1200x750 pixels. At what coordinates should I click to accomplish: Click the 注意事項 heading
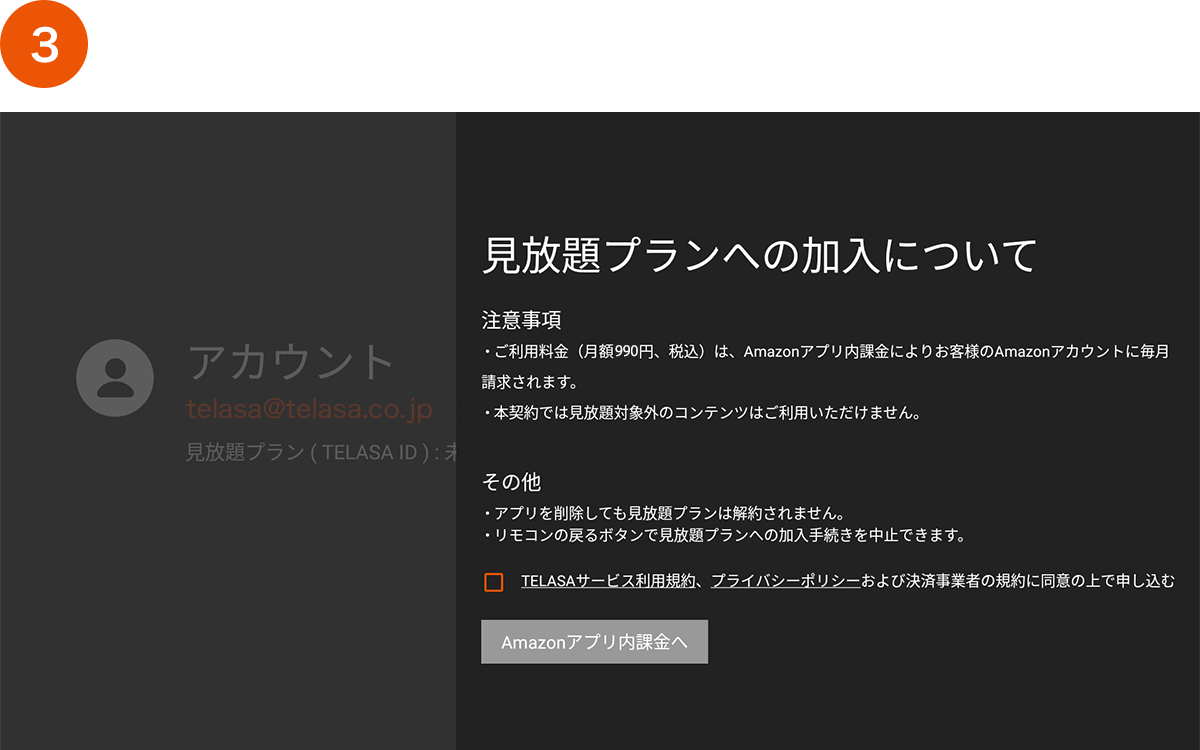tap(521, 320)
